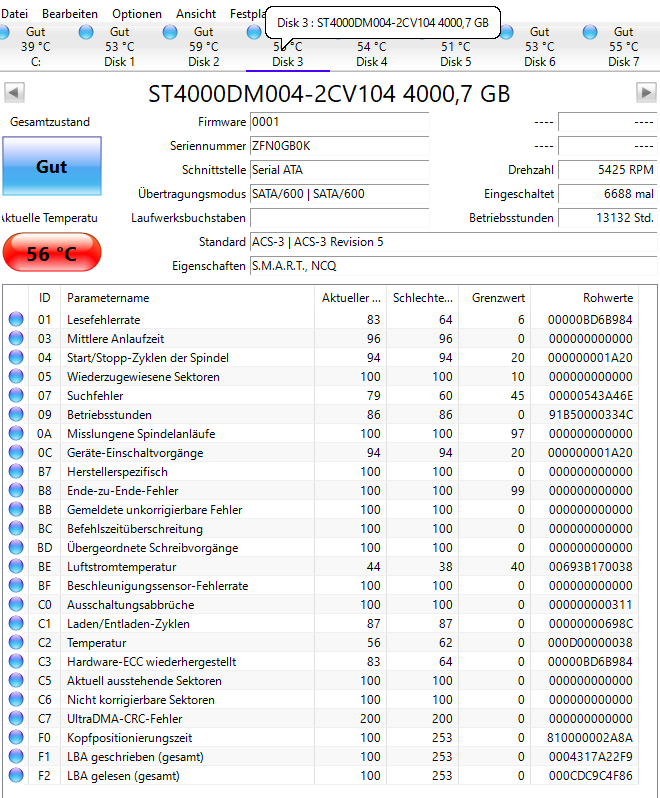Switch to Disk 1 tab
This screenshot has height=798, width=660.
tap(120, 47)
